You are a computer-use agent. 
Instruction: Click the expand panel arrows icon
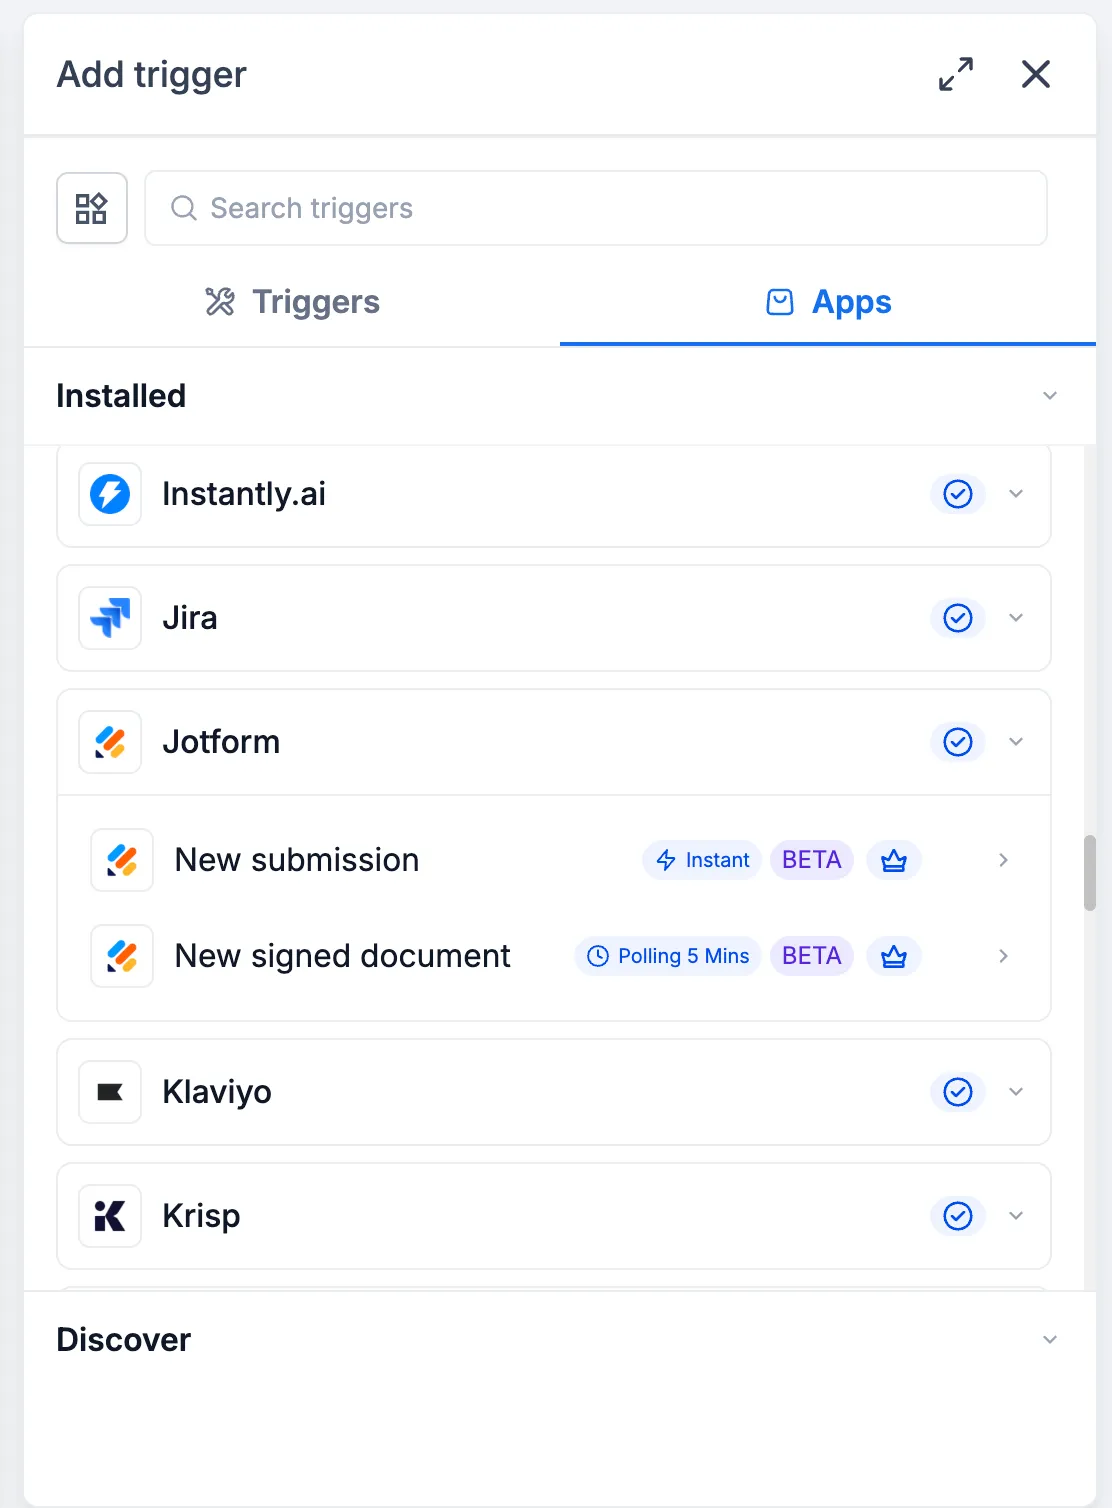coord(956,74)
